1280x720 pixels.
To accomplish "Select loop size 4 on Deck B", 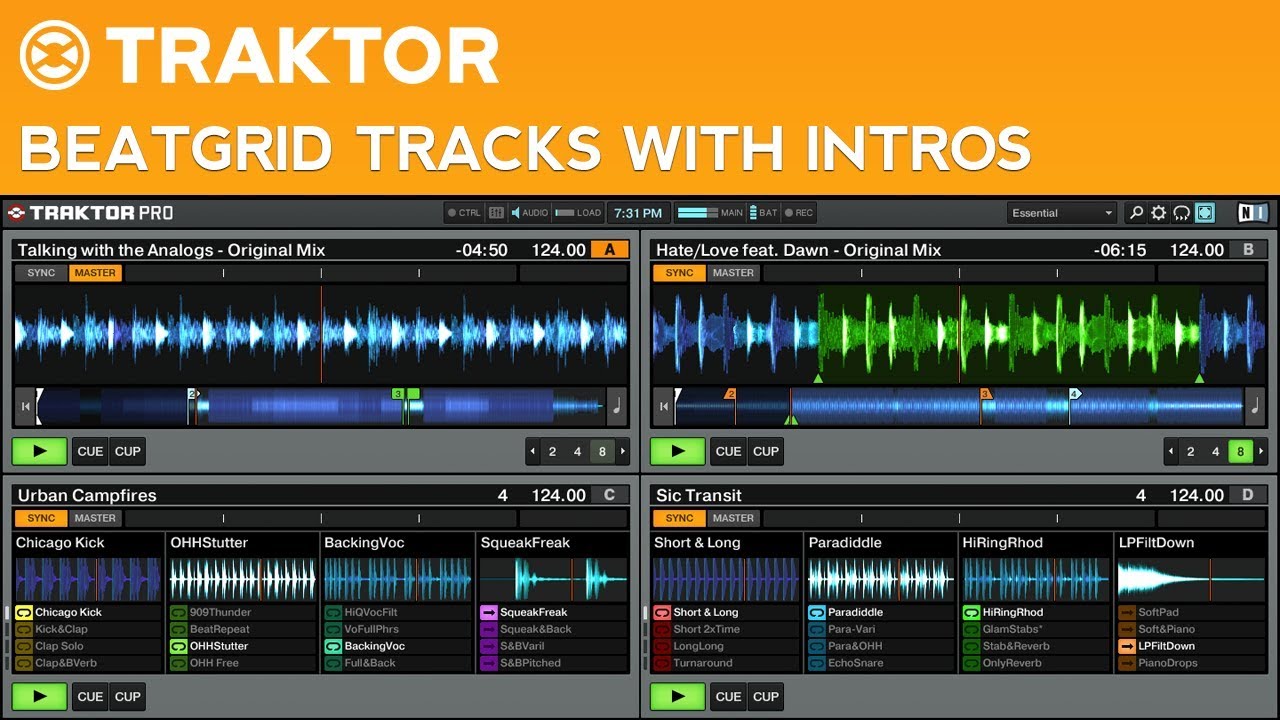I will click(1215, 452).
